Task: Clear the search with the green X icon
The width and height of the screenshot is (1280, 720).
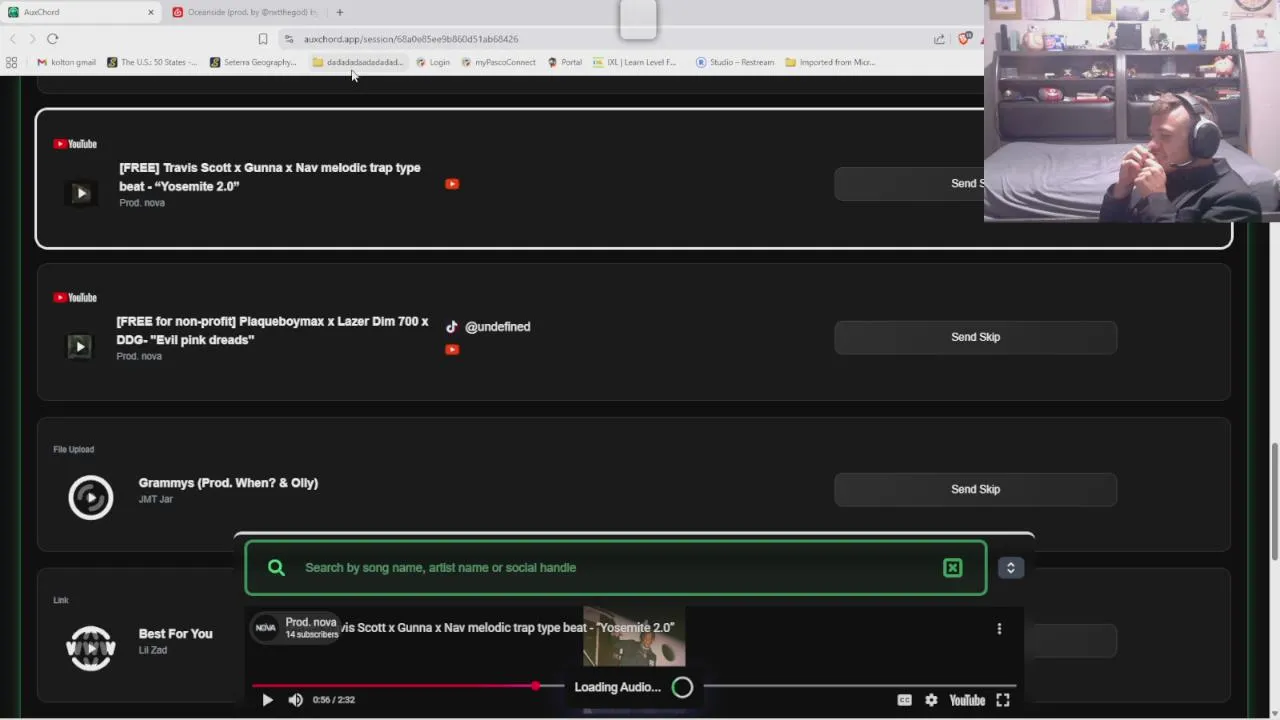Action: (953, 568)
